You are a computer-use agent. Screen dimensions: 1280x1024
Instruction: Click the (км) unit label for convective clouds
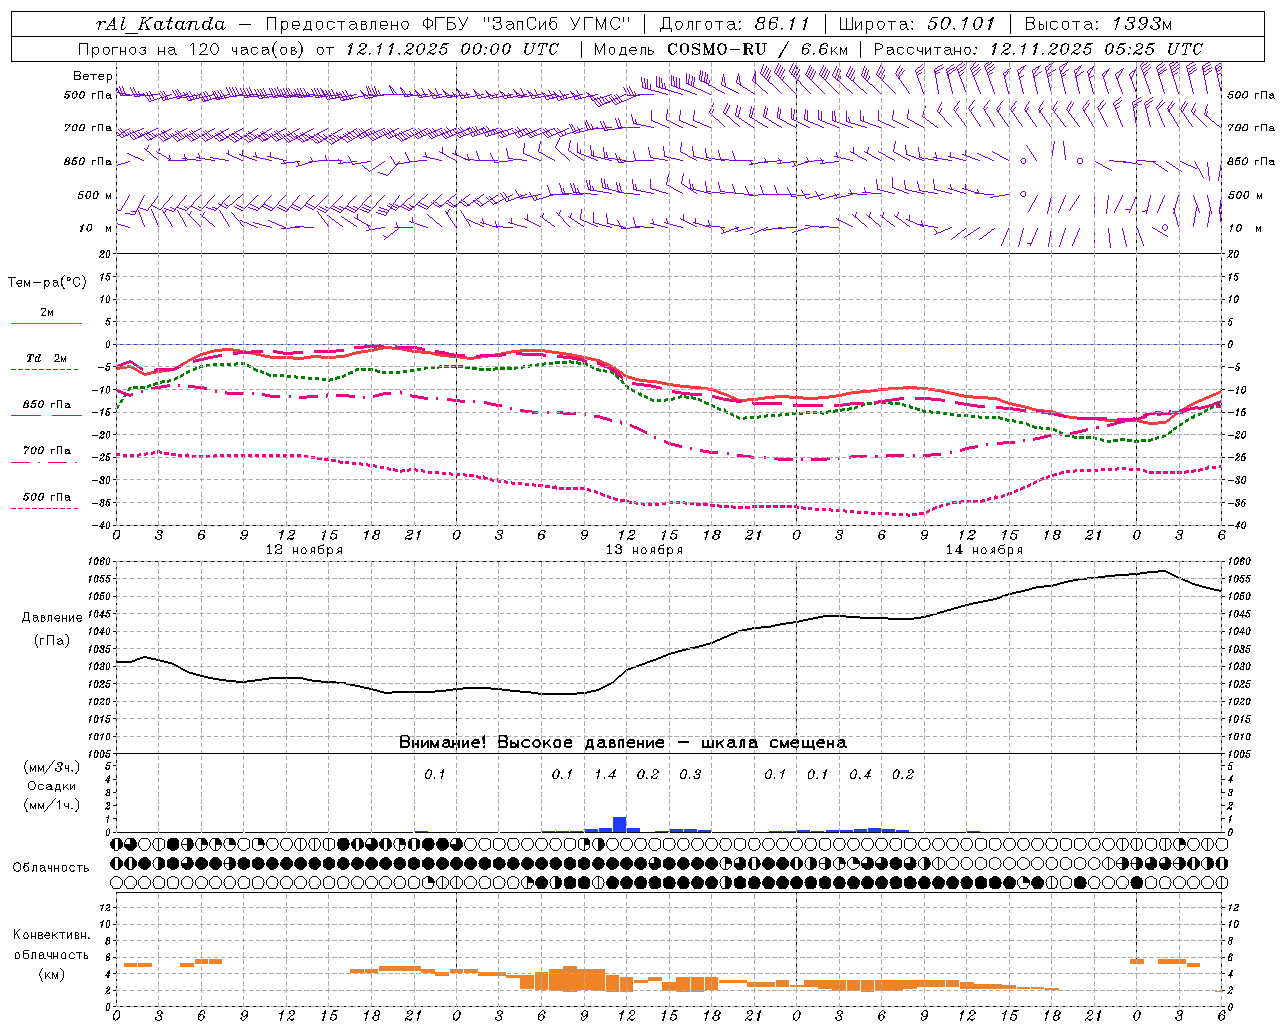51,975
